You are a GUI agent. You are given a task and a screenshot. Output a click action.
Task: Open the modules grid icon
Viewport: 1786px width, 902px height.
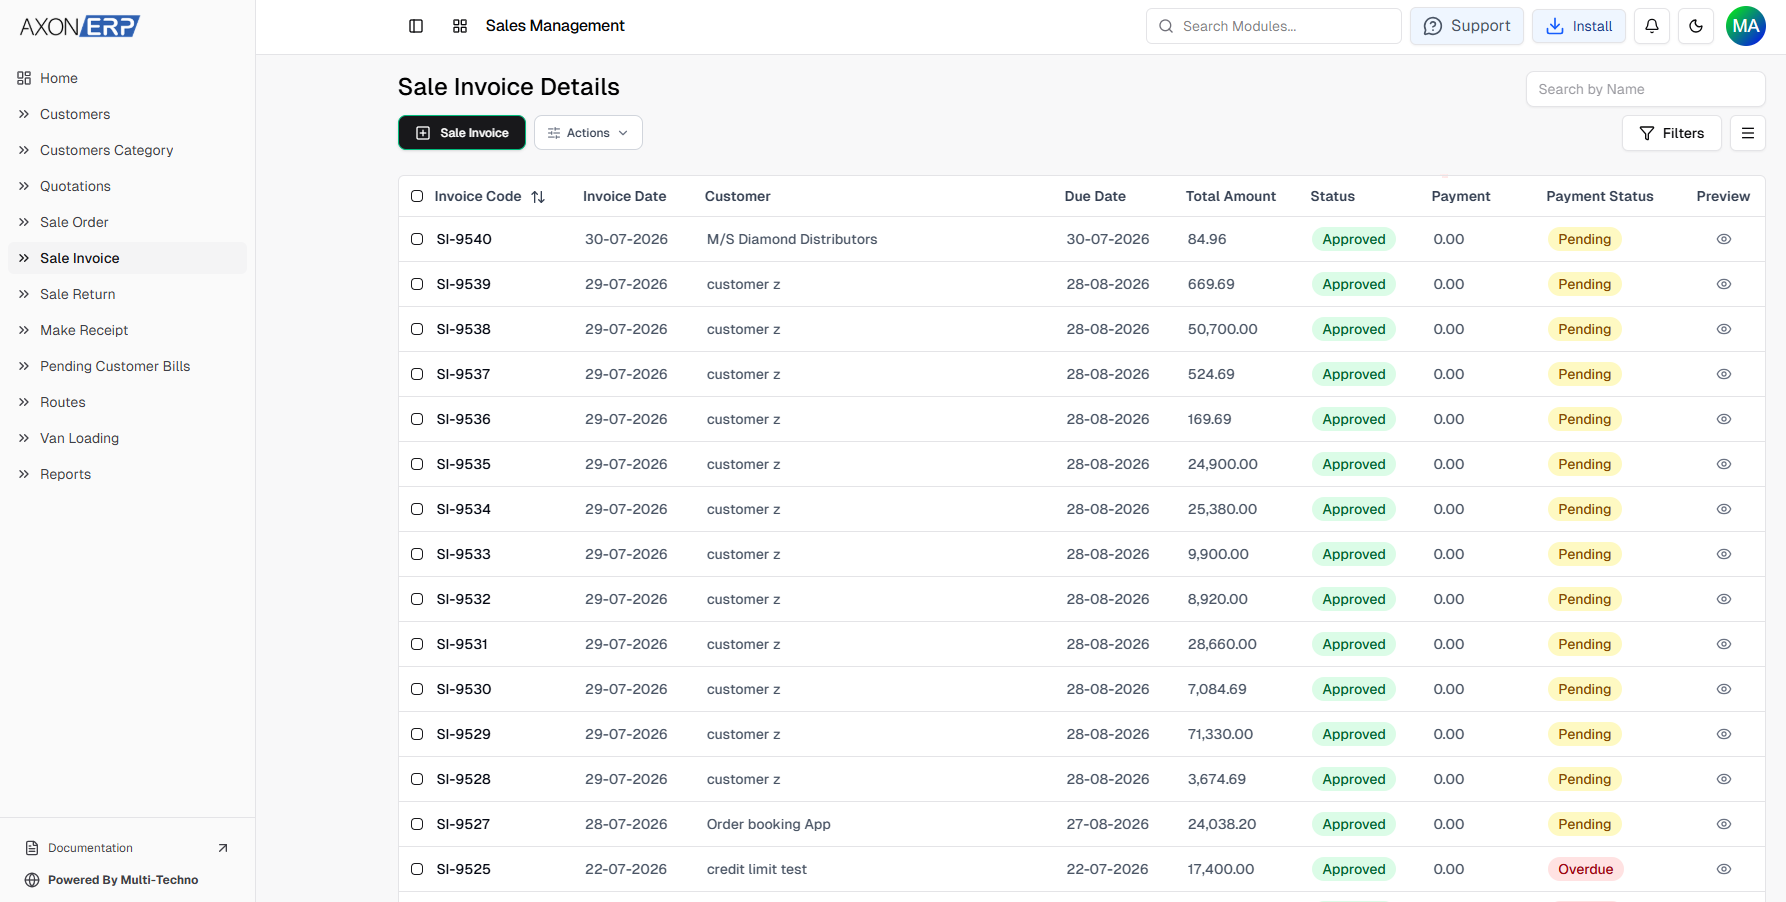coord(460,26)
